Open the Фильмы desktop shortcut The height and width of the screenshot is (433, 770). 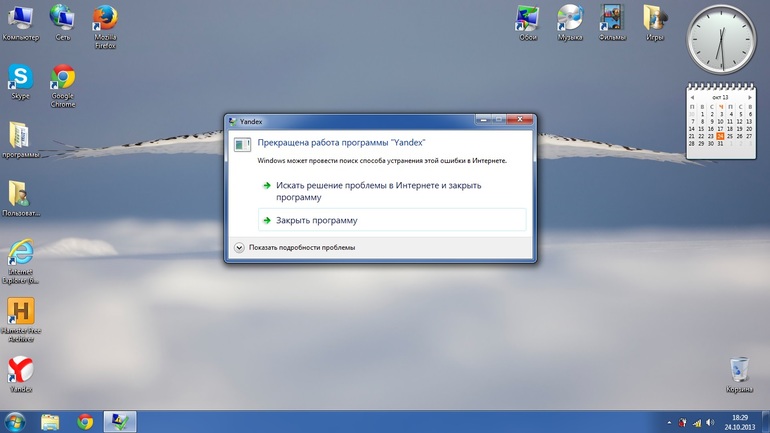[612, 19]
